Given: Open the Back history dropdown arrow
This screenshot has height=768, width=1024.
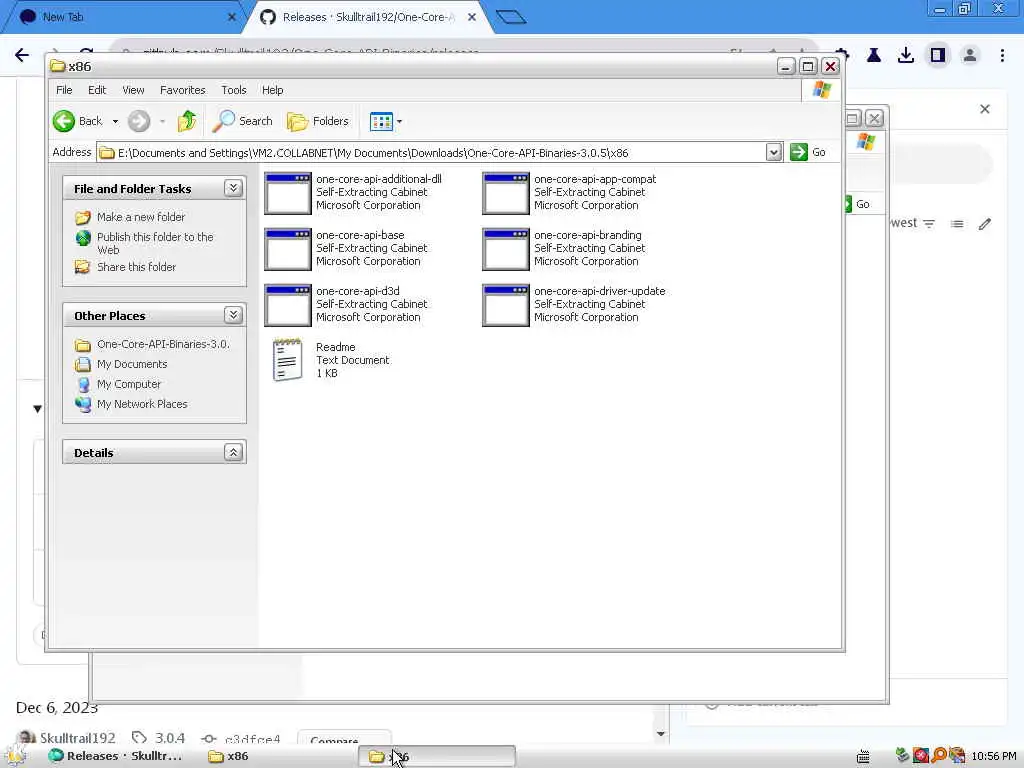Looking at the screenshot, I should pos(115,121).
